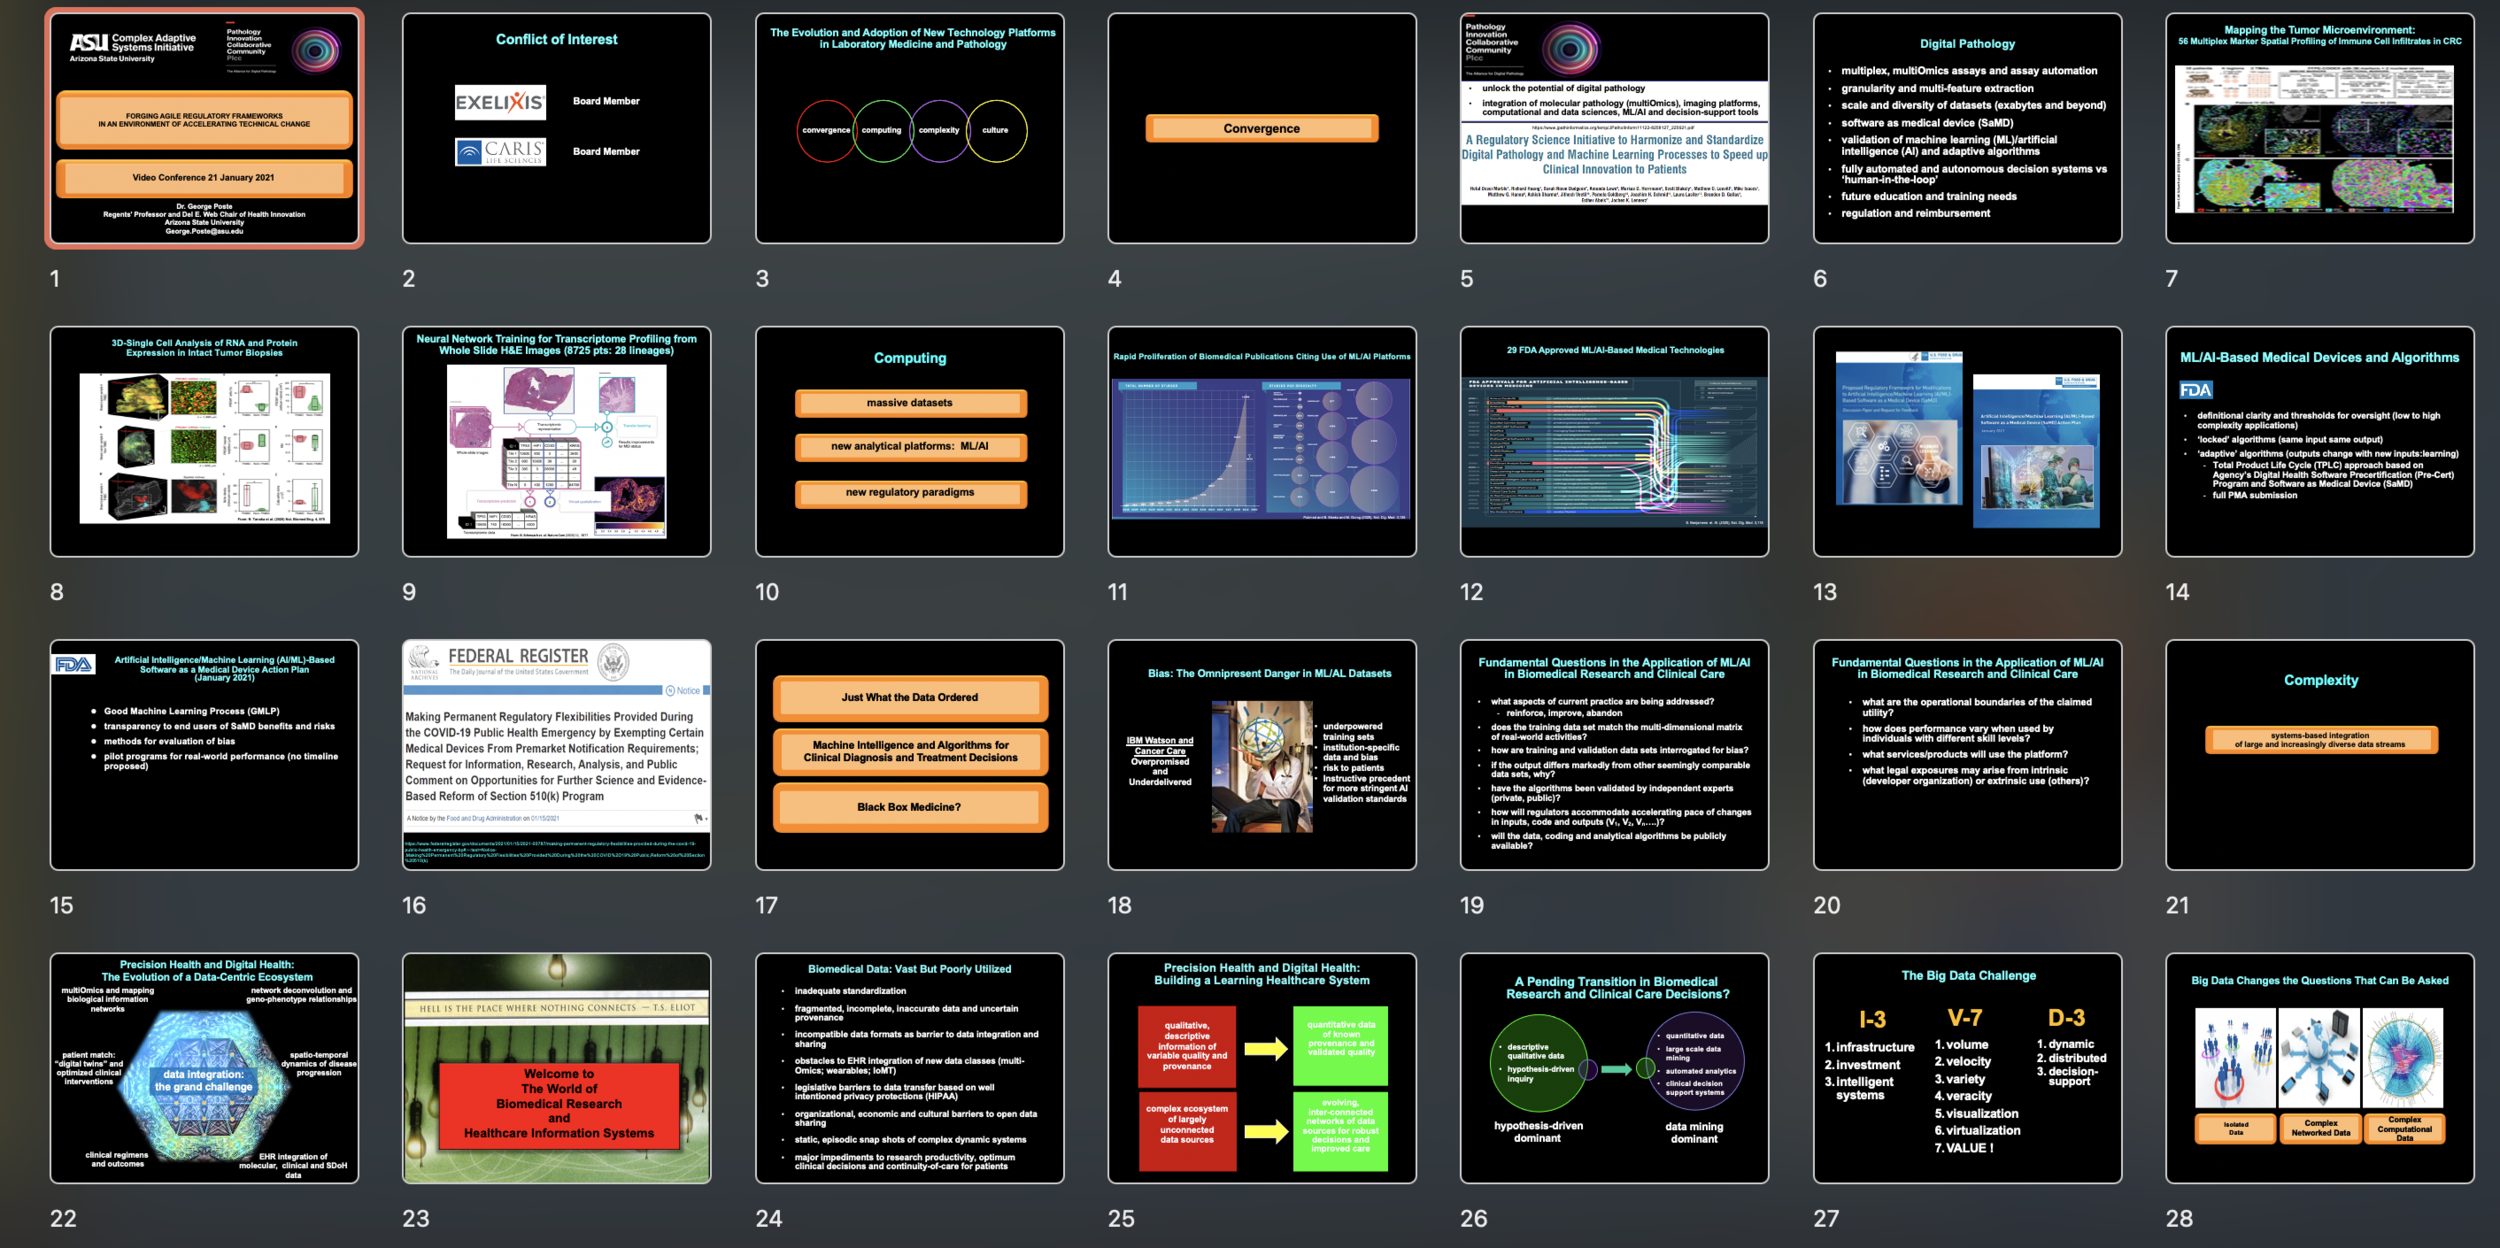Select the Conflict of Interest slide
This screenshot has width=2500, height=1248.
[x=556, y=128]
